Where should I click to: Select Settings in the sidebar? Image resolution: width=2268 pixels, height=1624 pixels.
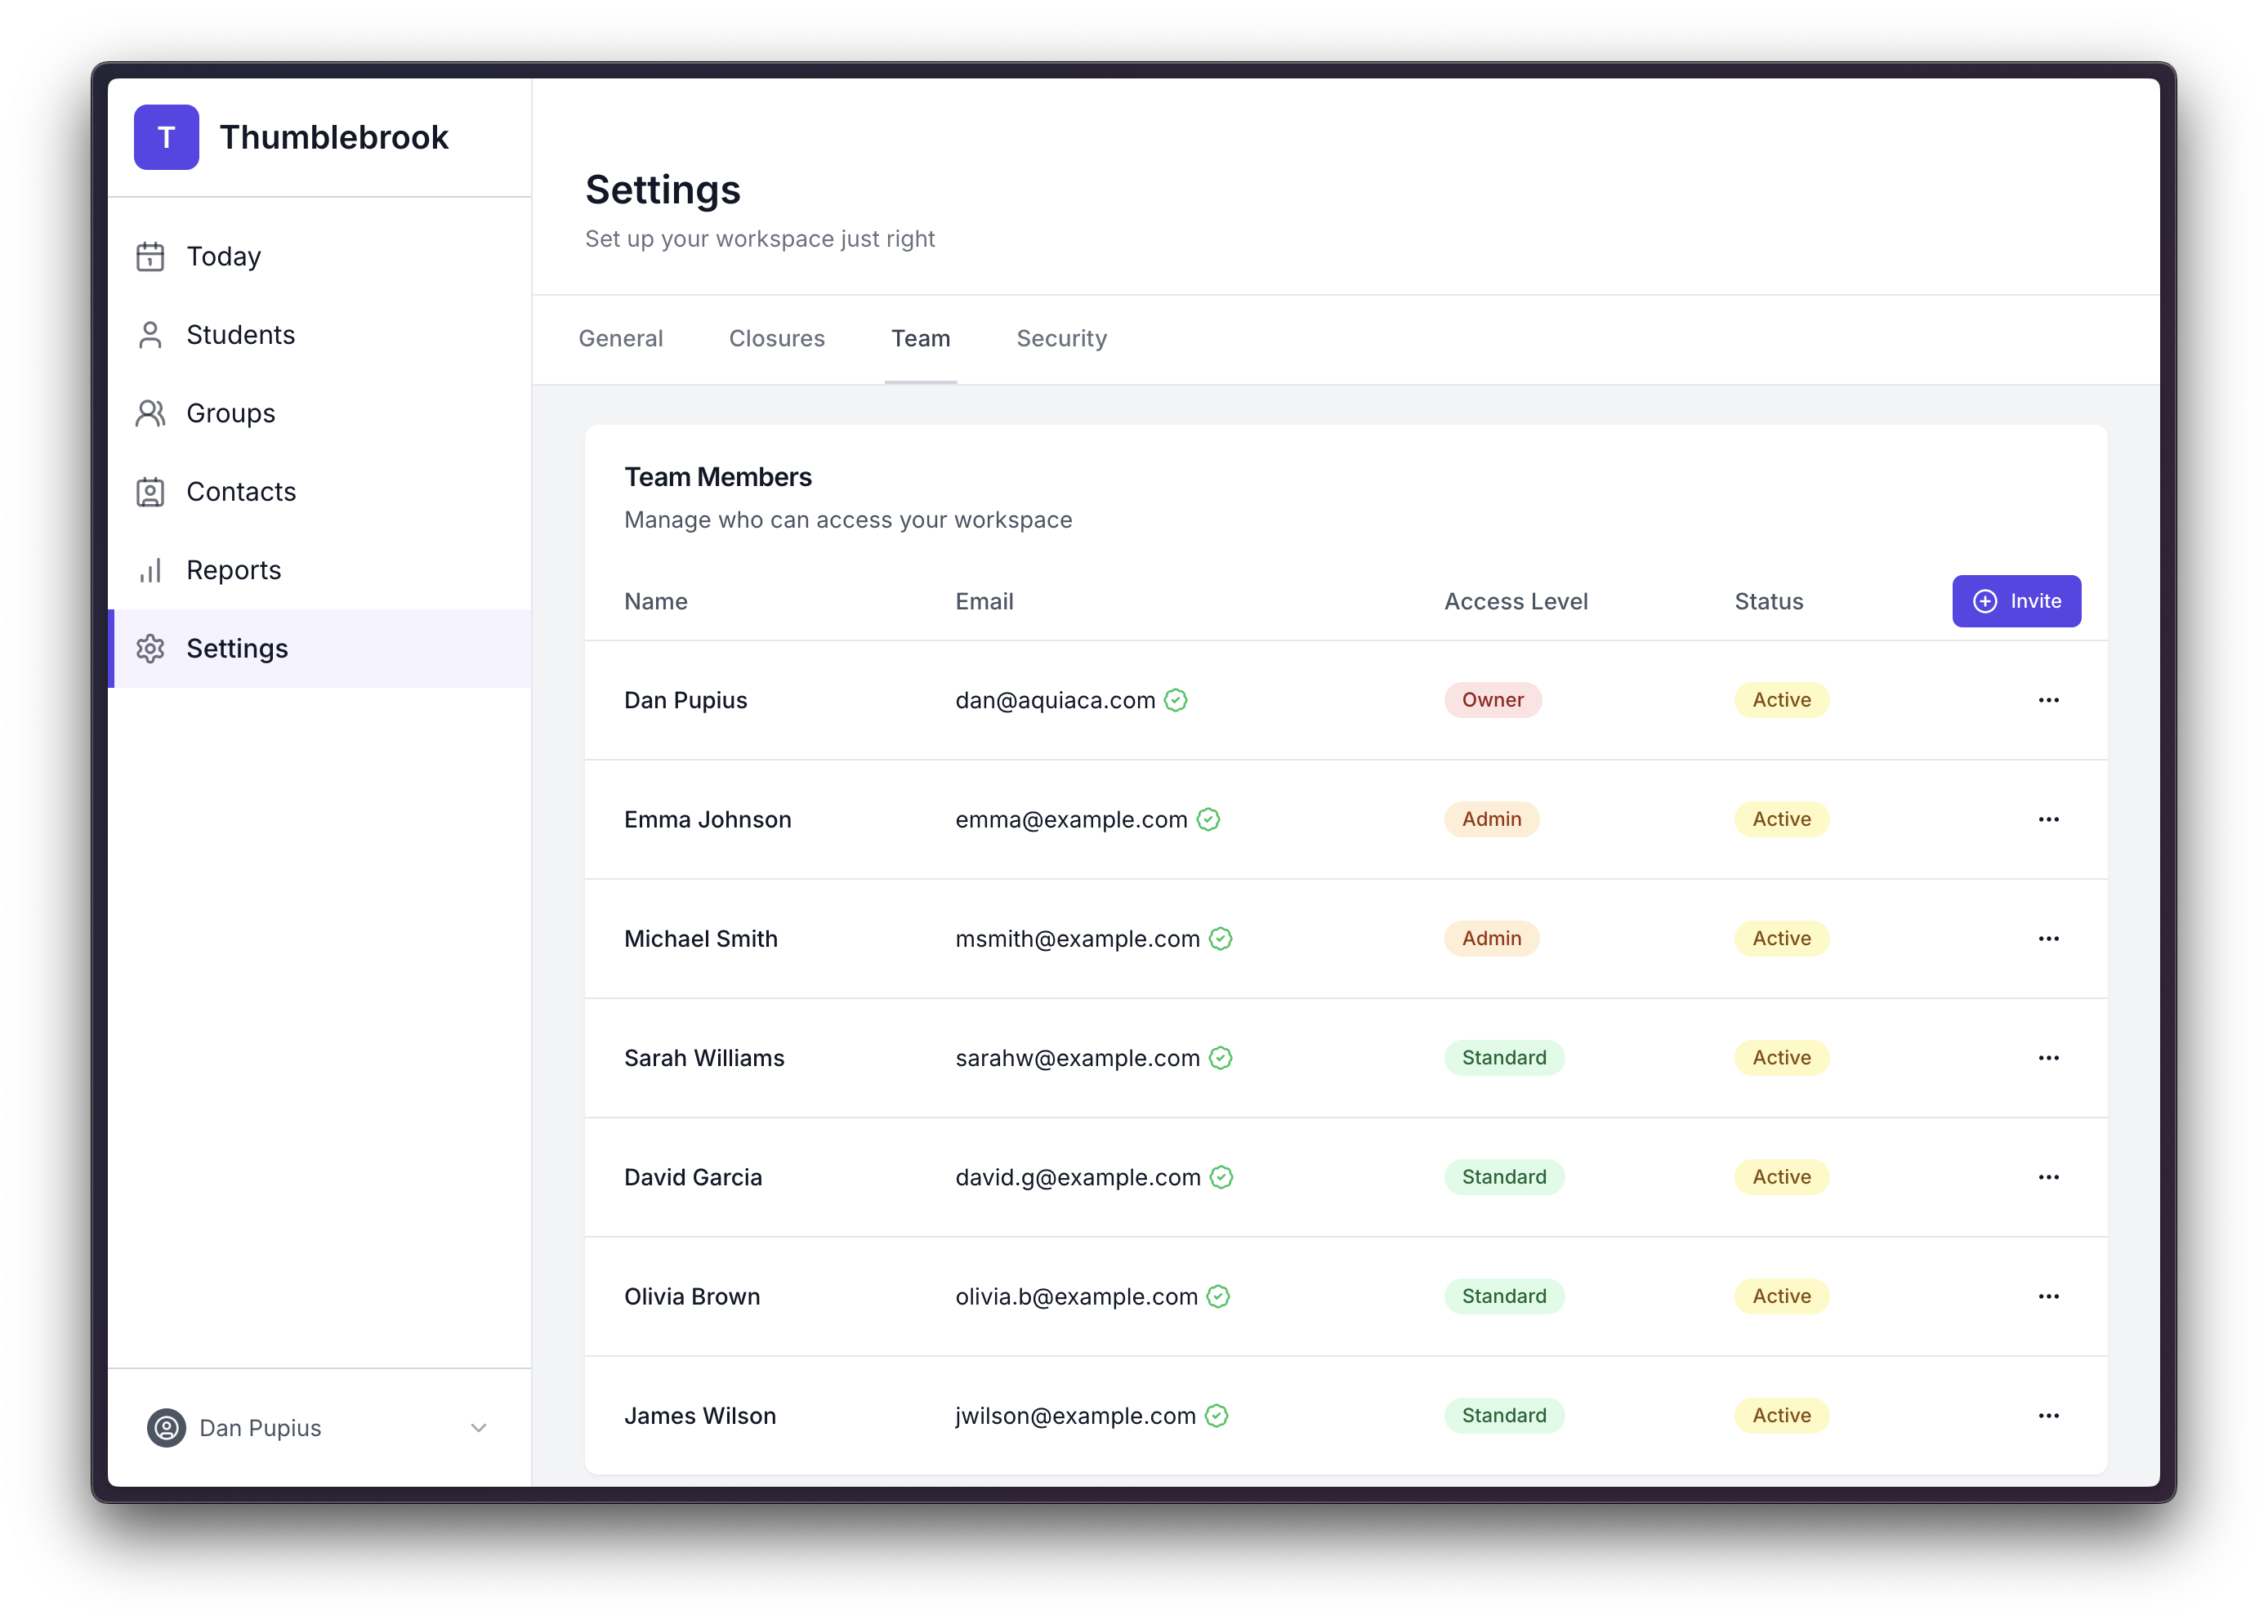320,649
